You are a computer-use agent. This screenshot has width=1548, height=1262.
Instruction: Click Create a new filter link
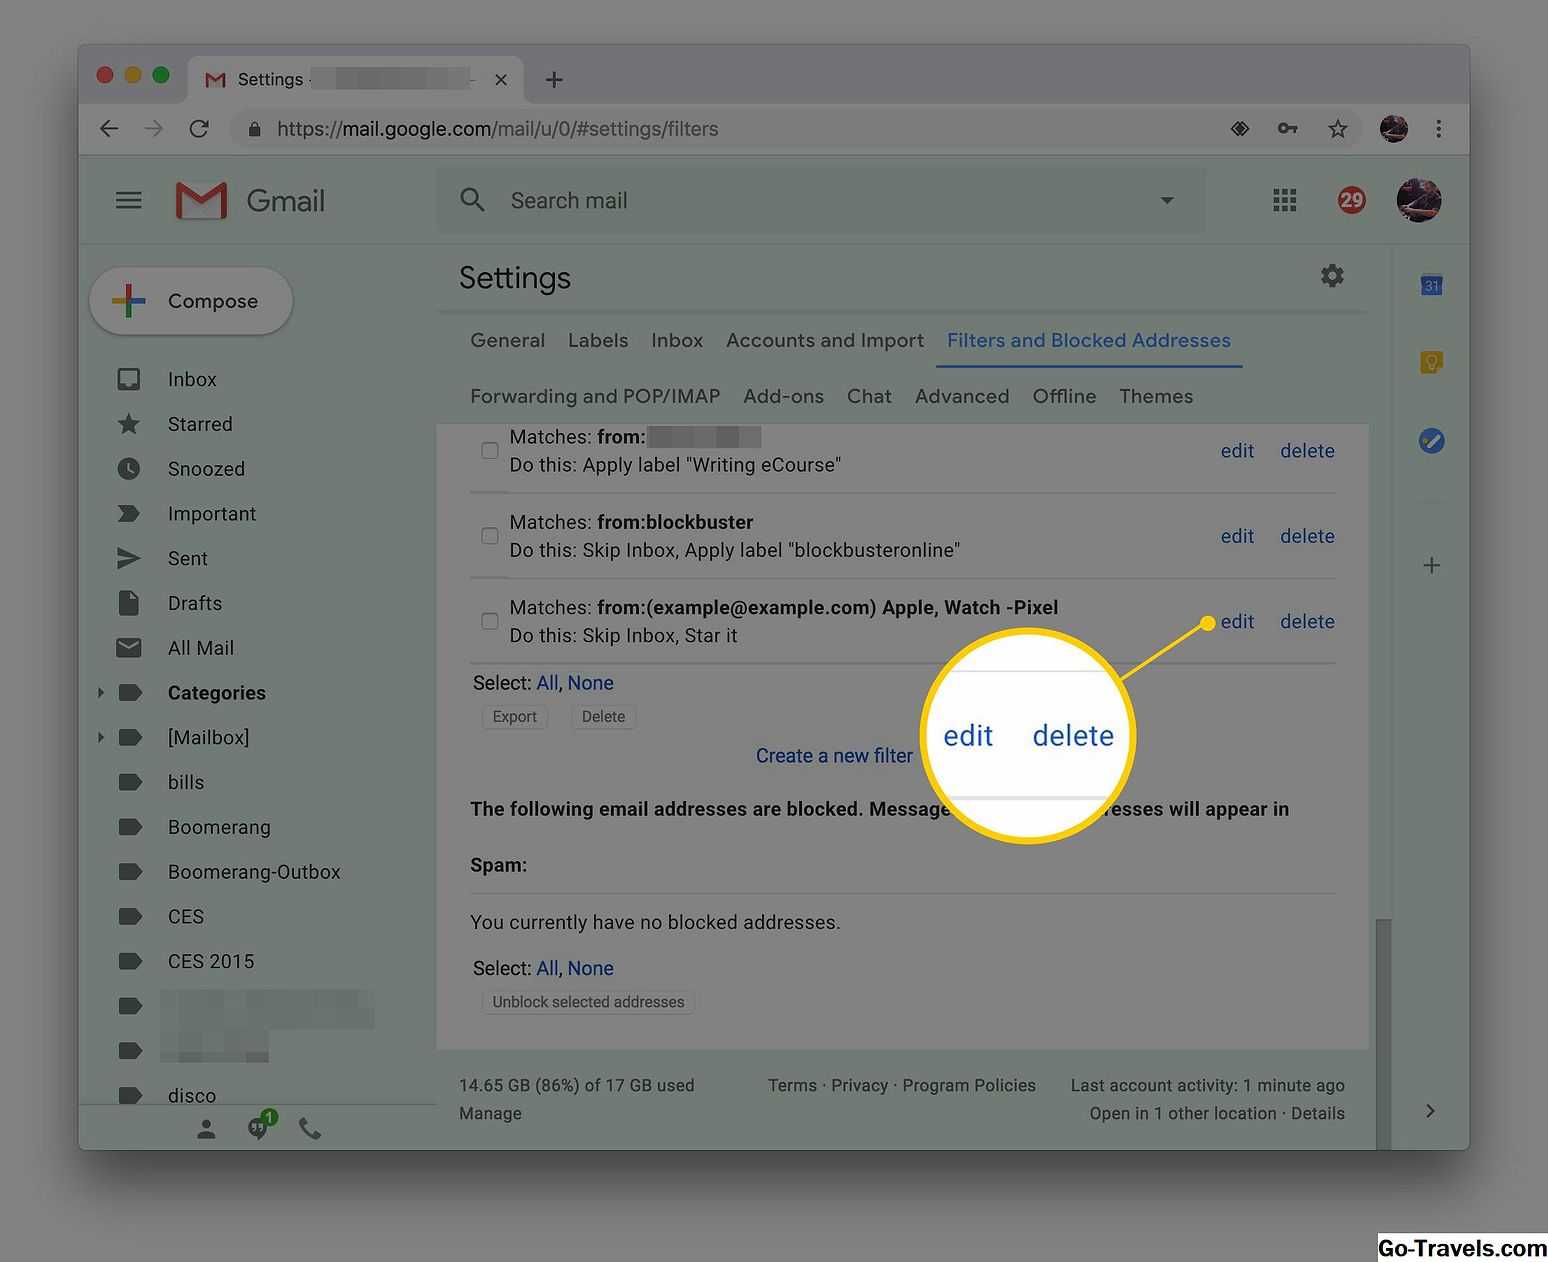click(x=834, y=756)
